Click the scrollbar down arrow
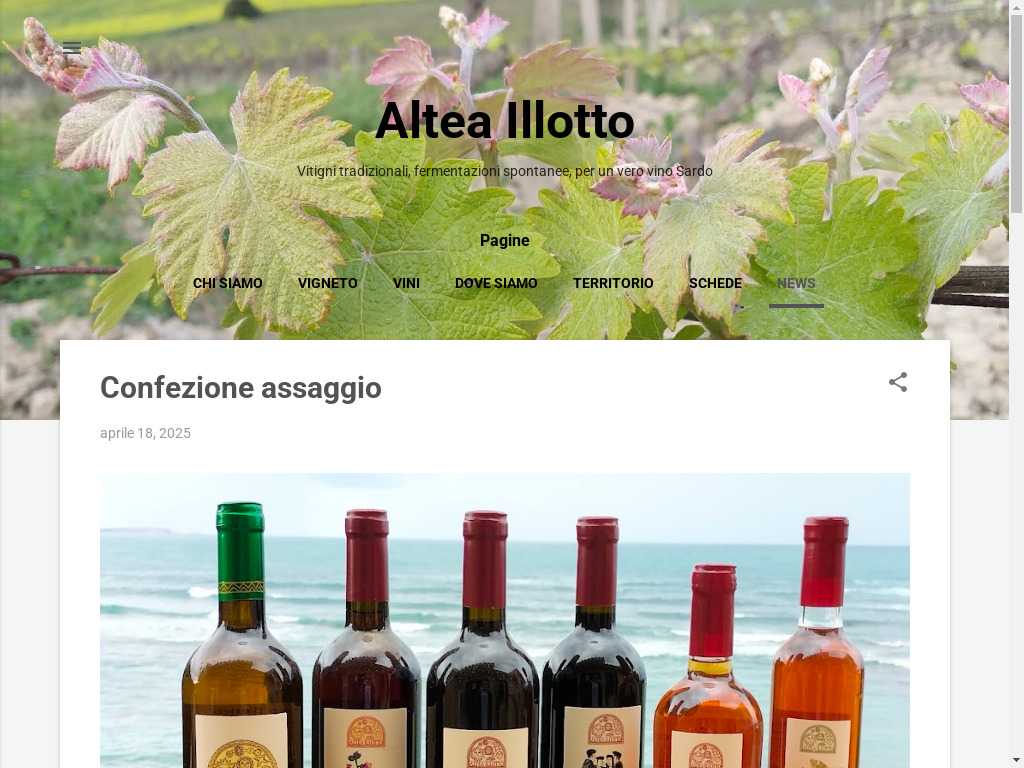The height and width of the screenshot is (768, 1024). point(1017,762)
